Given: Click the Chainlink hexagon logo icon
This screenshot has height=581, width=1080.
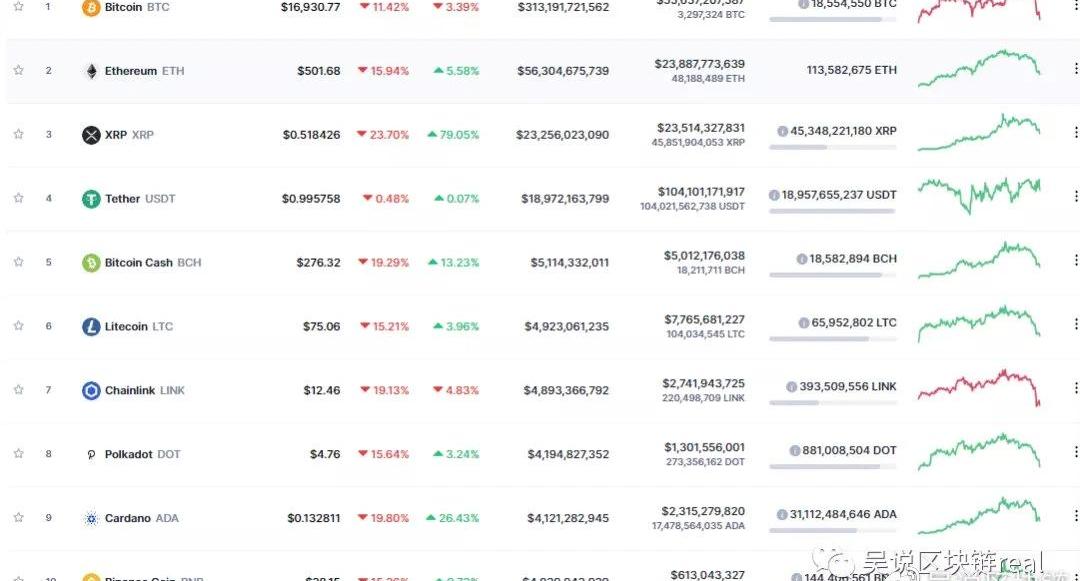Looking at the screenshot, I should point(91,390).
